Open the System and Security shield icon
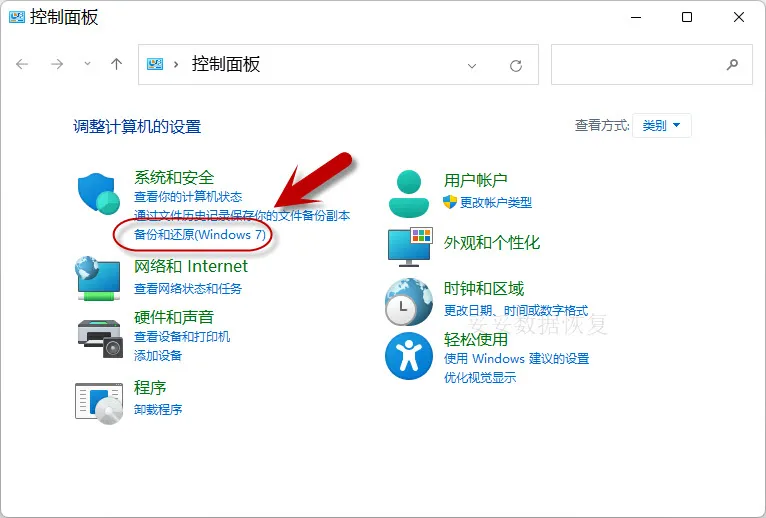Viewport: 766px width, 518px height. coord(99,194)
